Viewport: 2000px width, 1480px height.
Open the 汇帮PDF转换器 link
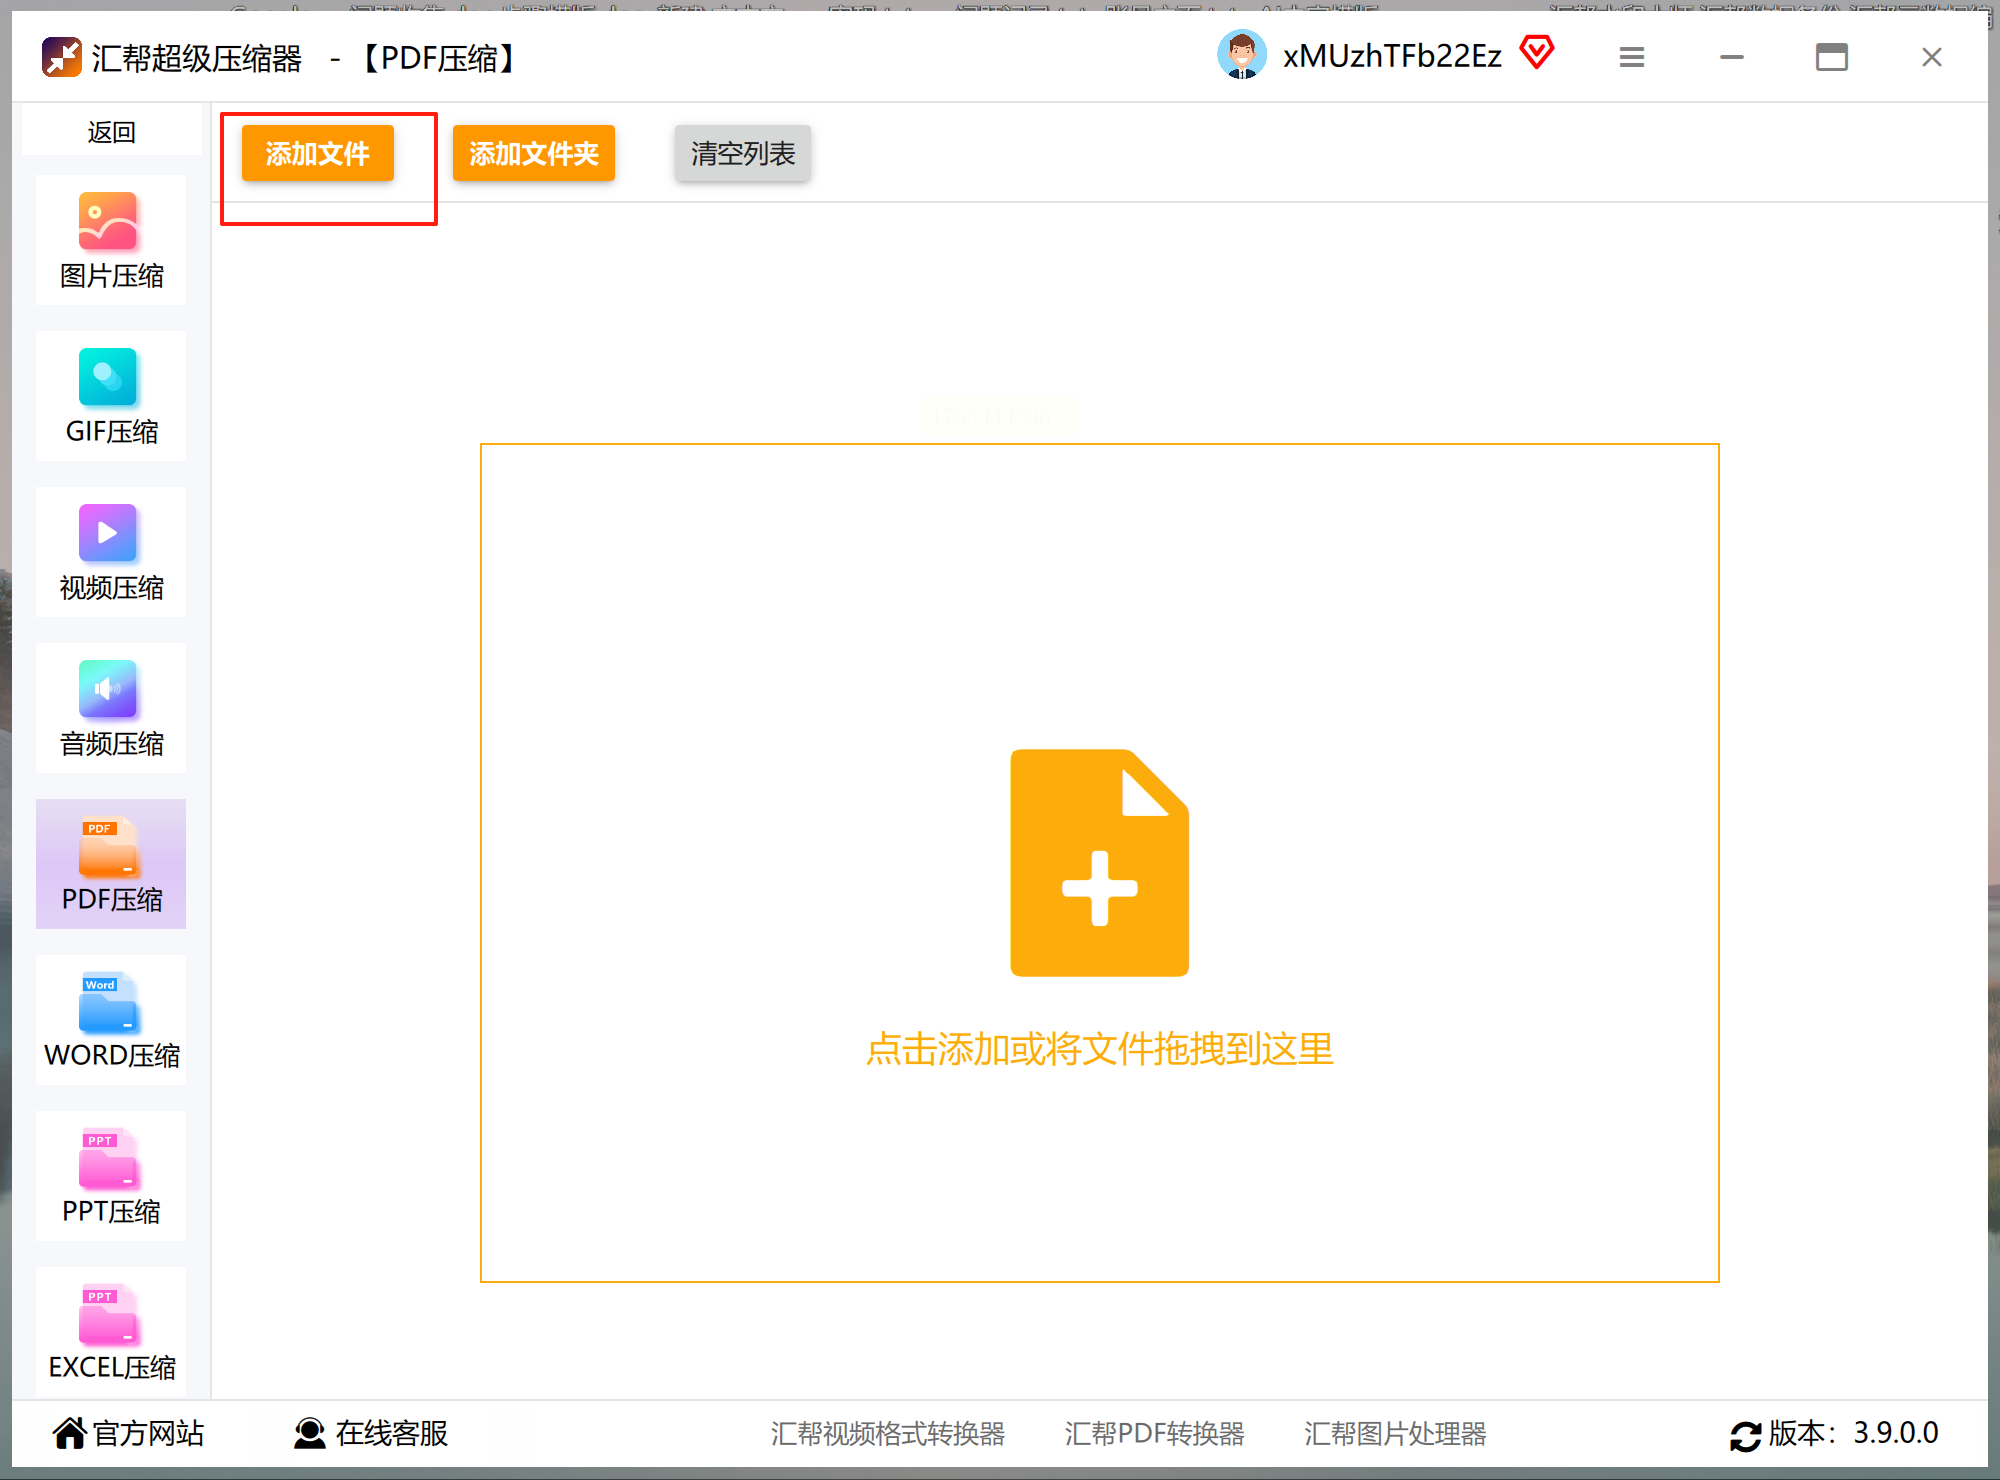(1154, 1433)
